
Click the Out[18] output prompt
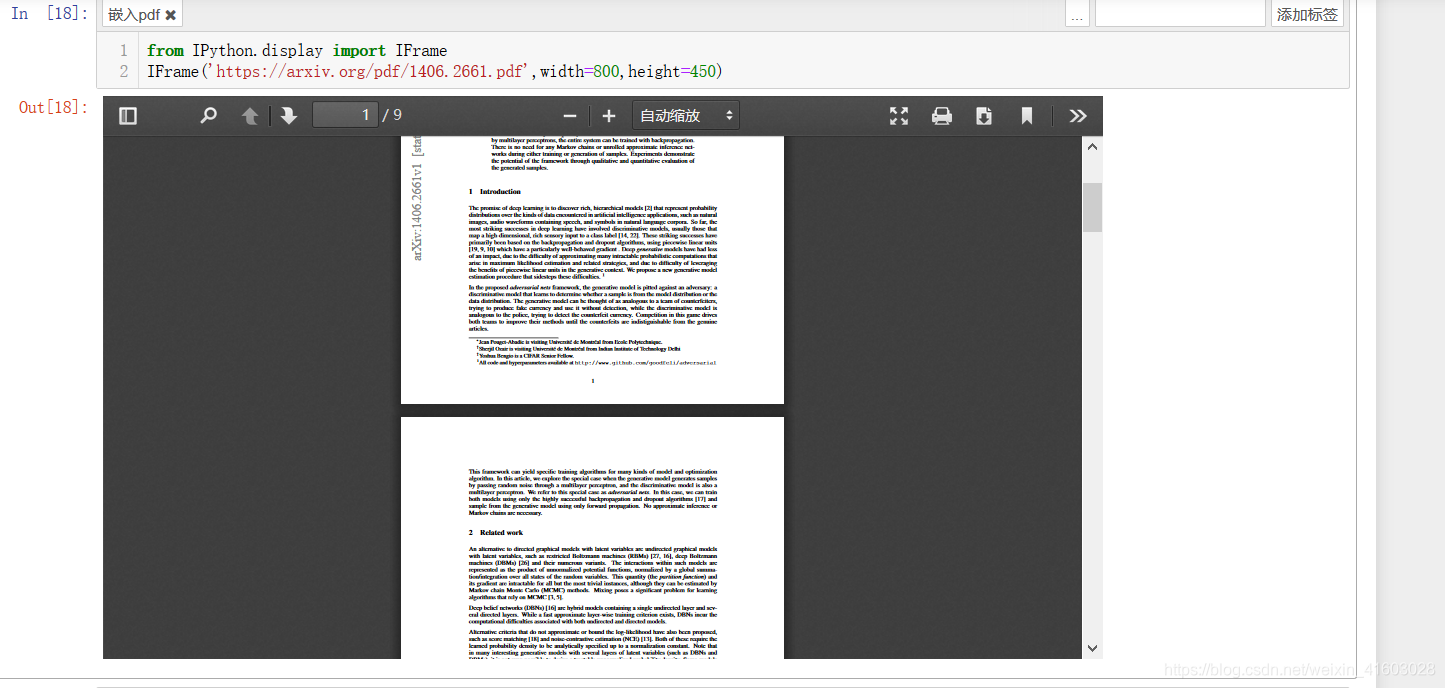[x=54, y=107]
